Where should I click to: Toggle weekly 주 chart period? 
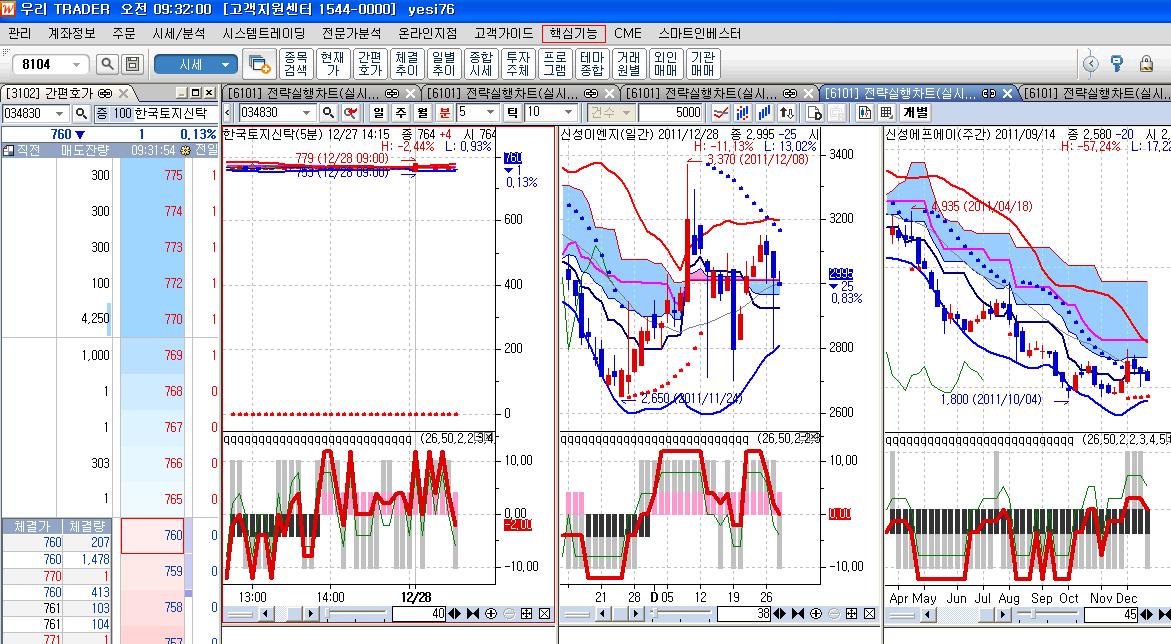click(x=401, y=113)
